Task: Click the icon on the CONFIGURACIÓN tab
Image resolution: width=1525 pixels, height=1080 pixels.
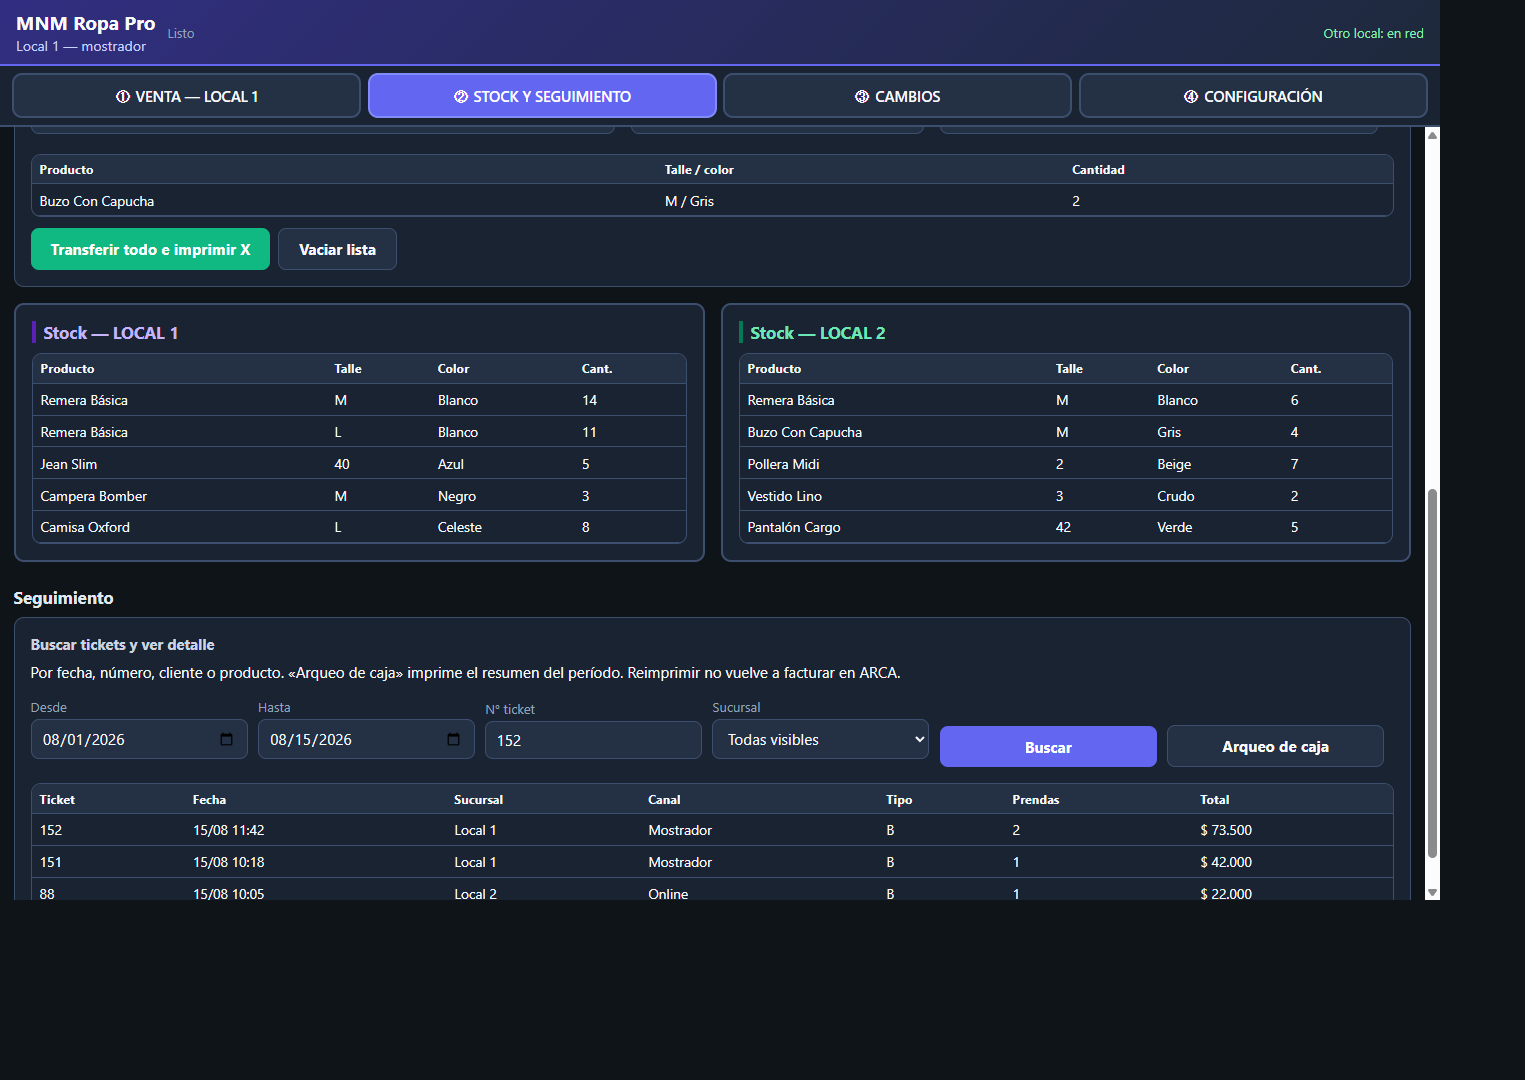Action: point(1191,97)
